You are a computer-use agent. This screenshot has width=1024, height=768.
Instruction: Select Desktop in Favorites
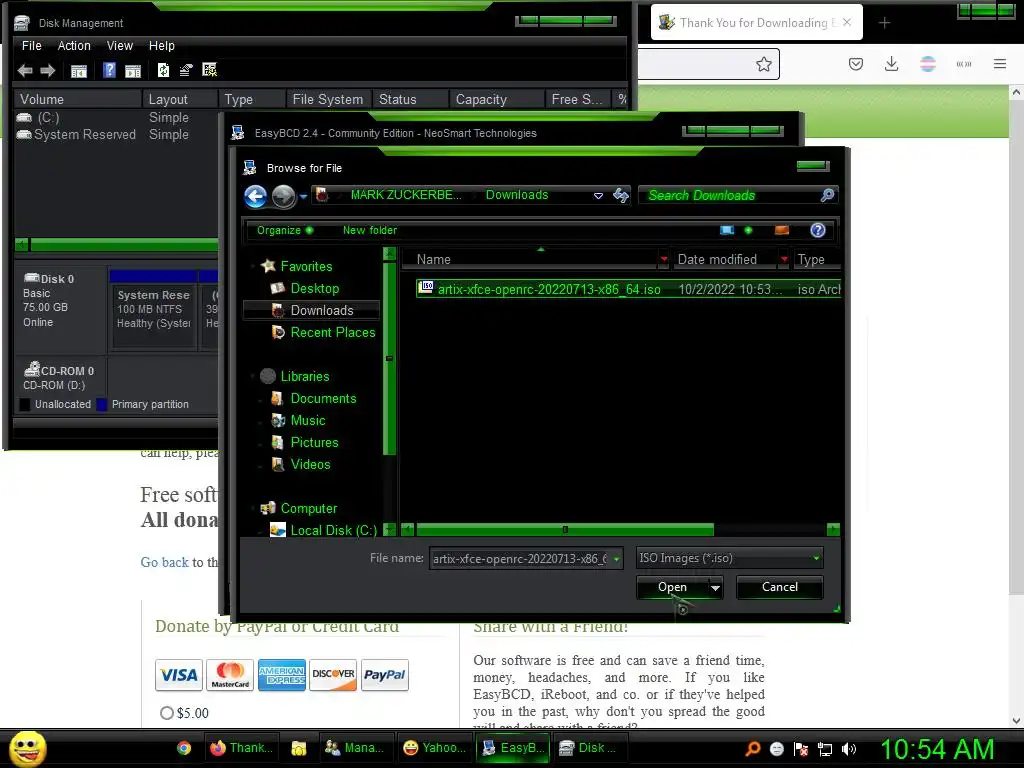314,289
